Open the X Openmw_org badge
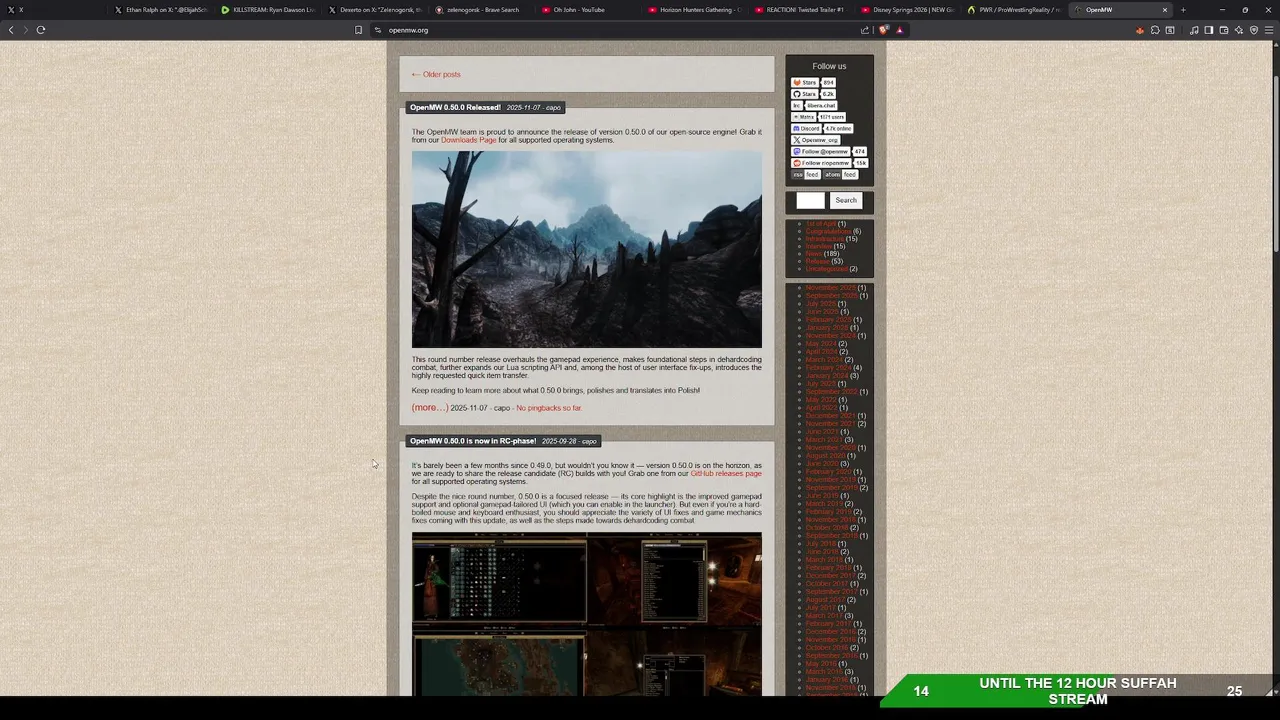This screenshot has width=1280, height=720. (816, 140)
